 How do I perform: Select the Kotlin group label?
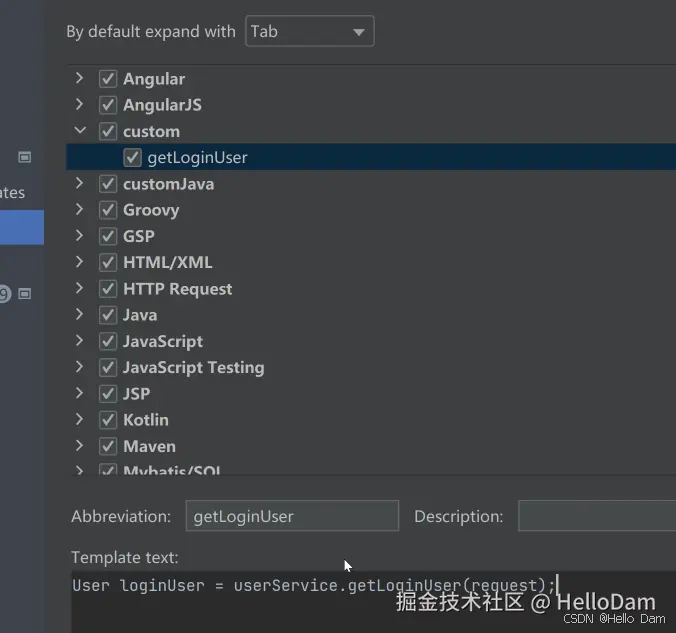pos(146,420)
